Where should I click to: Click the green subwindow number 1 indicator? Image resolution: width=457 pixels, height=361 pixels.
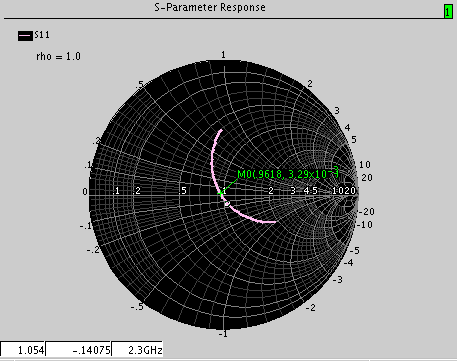(x=448, y=12)
